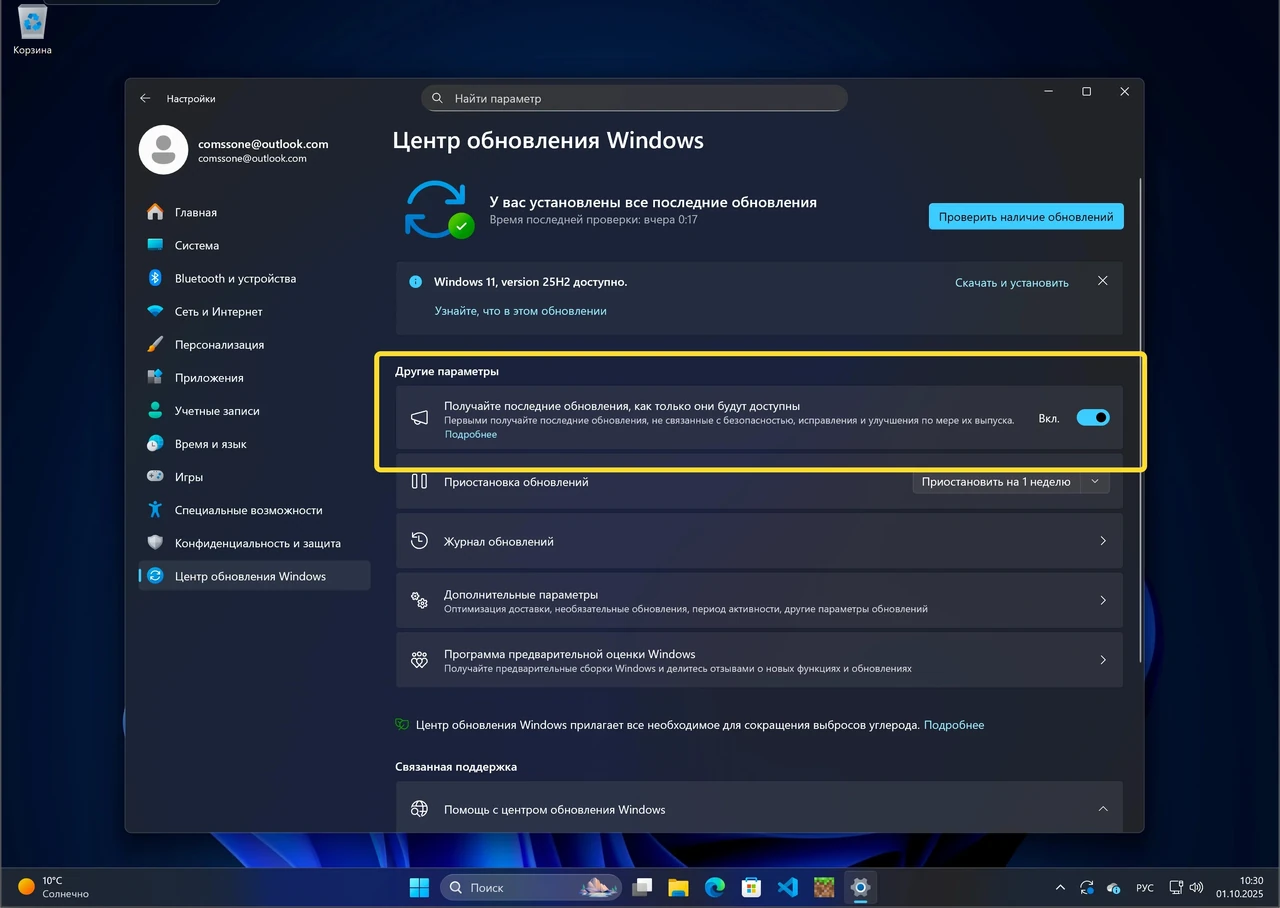Viewport: 1280px width, 908px height.
Task: Click the magnifier icon in settings search
Action: click(437, 98)
